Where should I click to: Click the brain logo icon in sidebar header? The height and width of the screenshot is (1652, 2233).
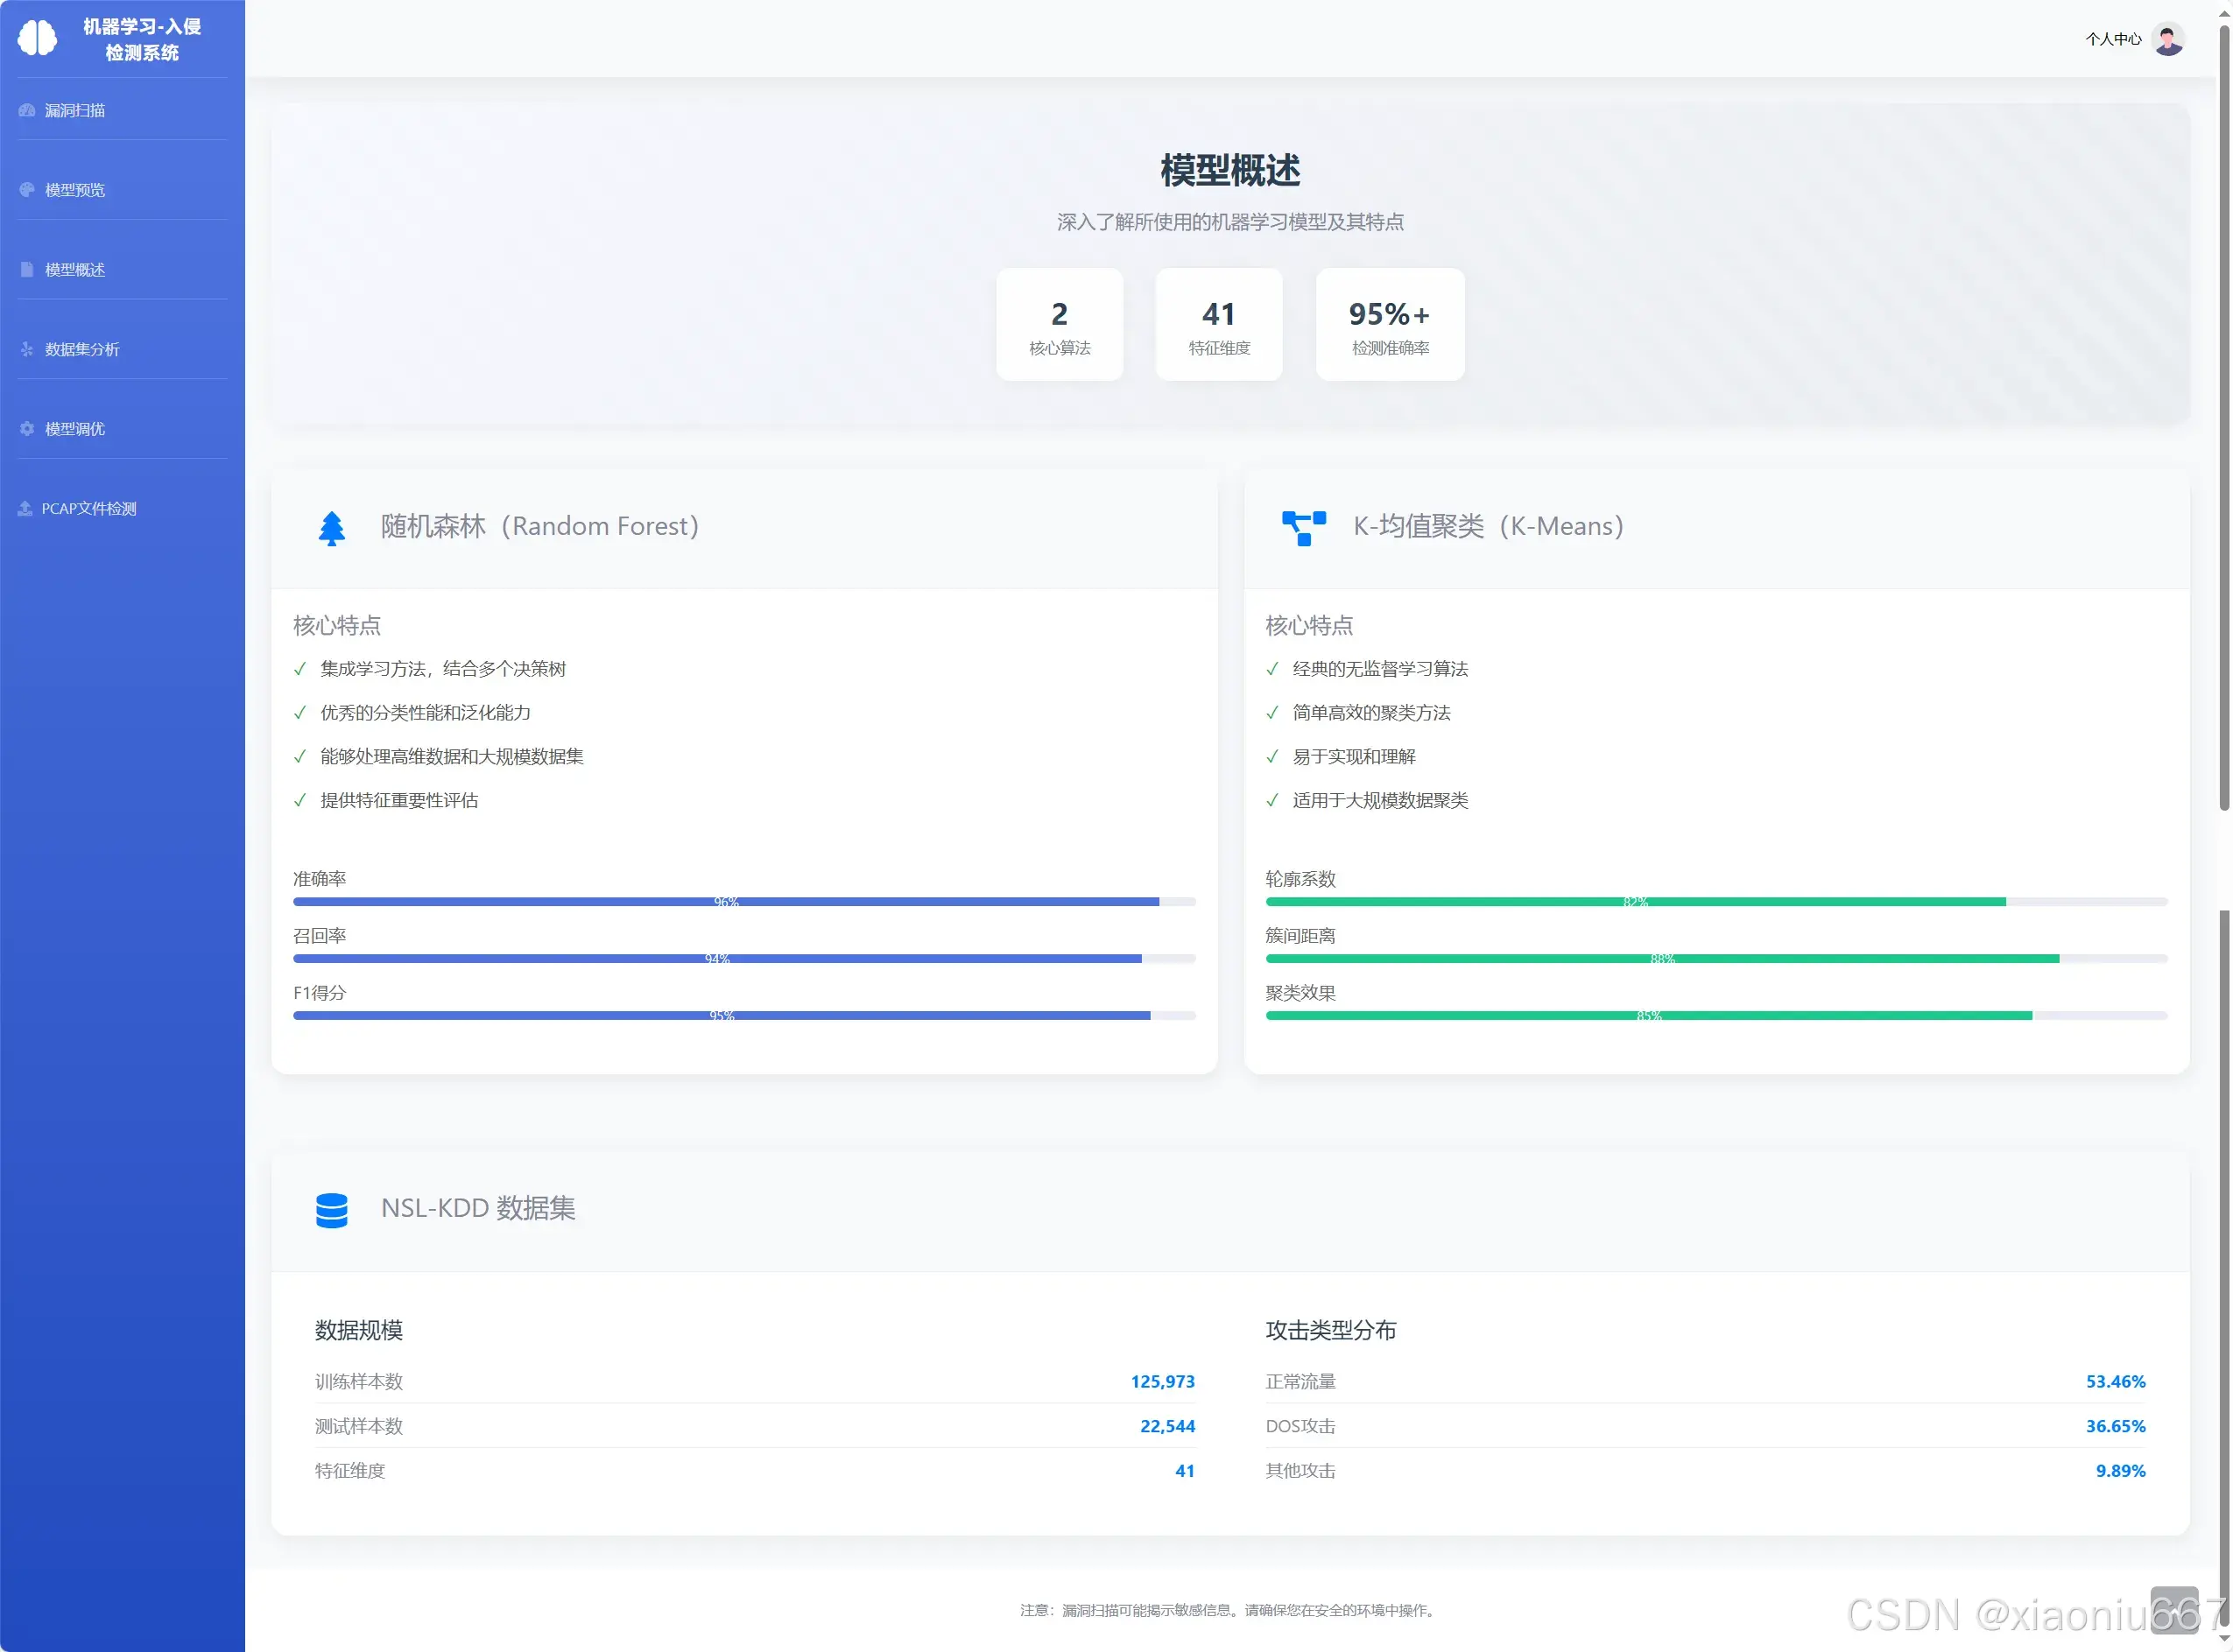click(x=38, y=38)
